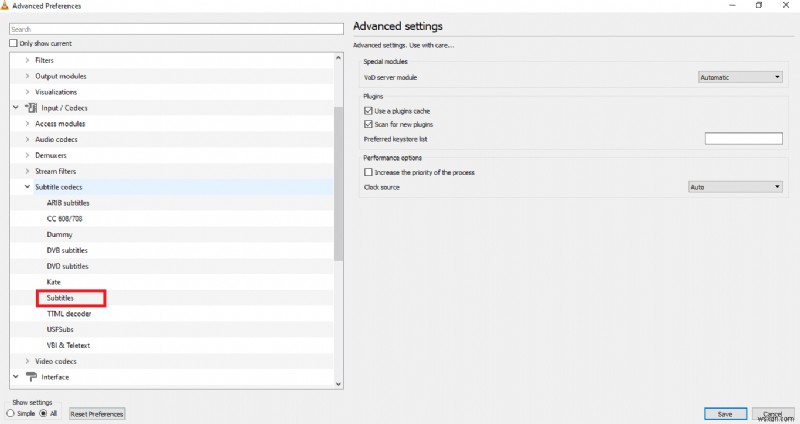
Task: Click the Input / Codecs category icon
Action: (30, 108)
